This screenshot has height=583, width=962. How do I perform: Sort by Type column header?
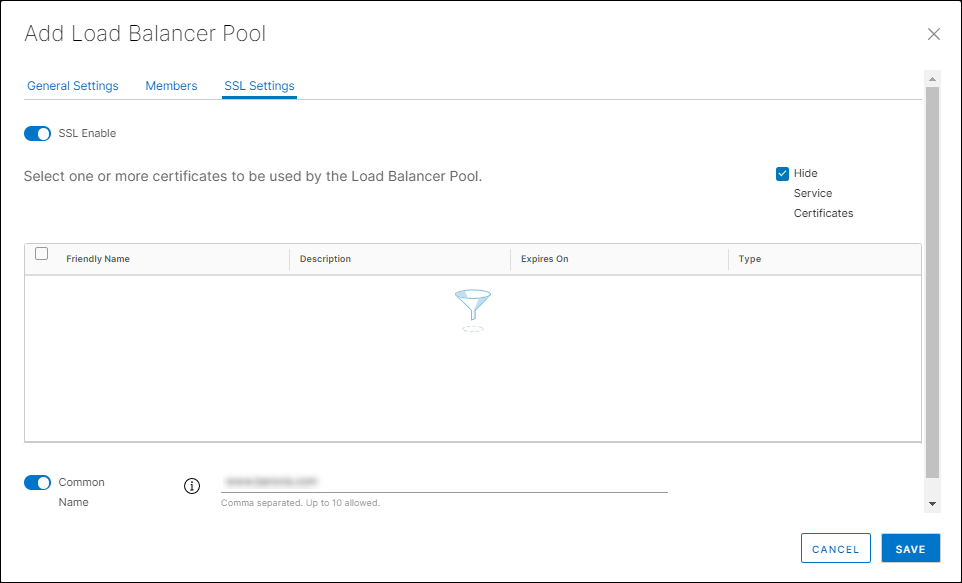(750, 259)
